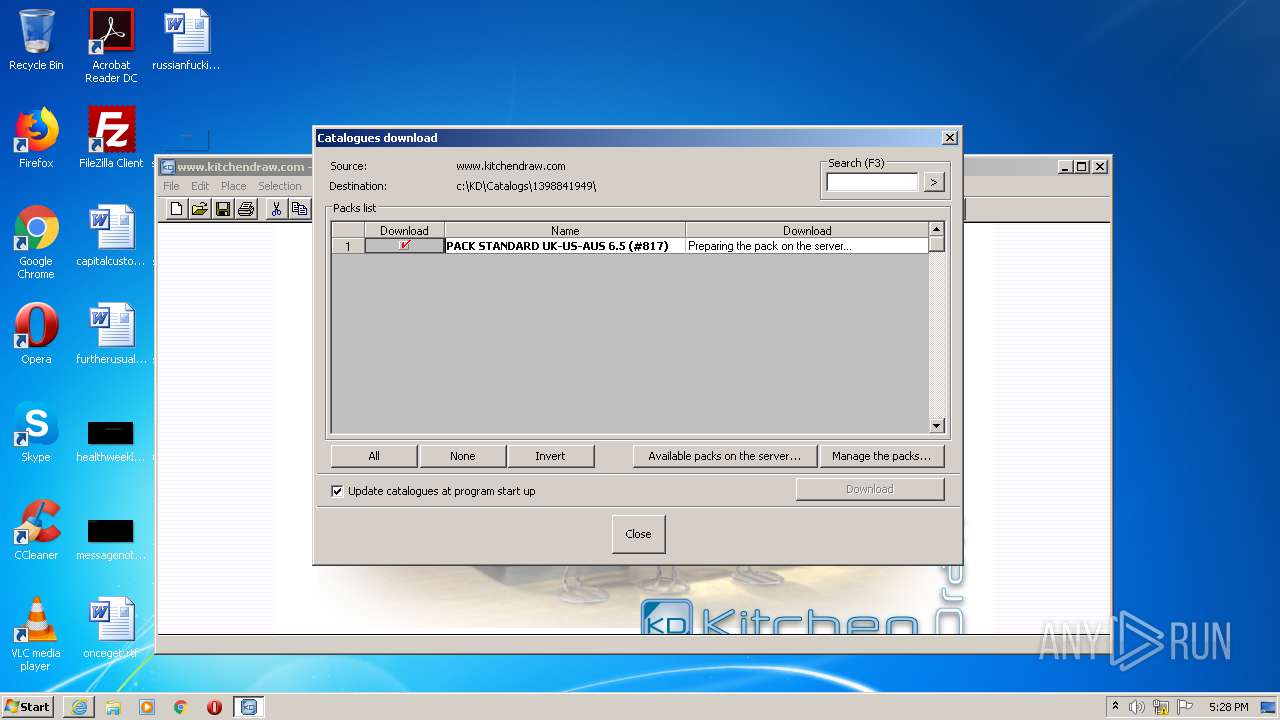Click the 5:28 PM taskbar clock
The height and width of the screenshot is (720, 1280).
[1228, 707]
